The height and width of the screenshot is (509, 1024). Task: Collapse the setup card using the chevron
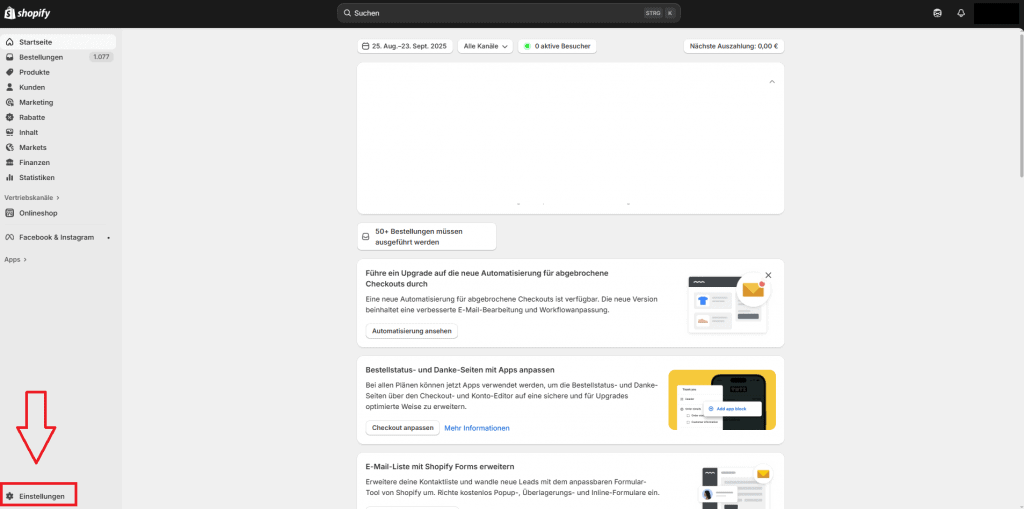771,82
